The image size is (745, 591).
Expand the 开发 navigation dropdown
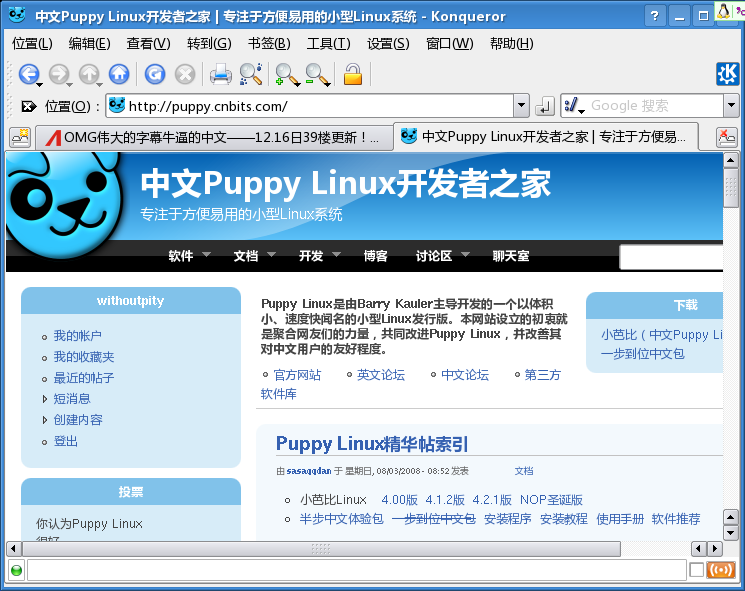(336, 255)
